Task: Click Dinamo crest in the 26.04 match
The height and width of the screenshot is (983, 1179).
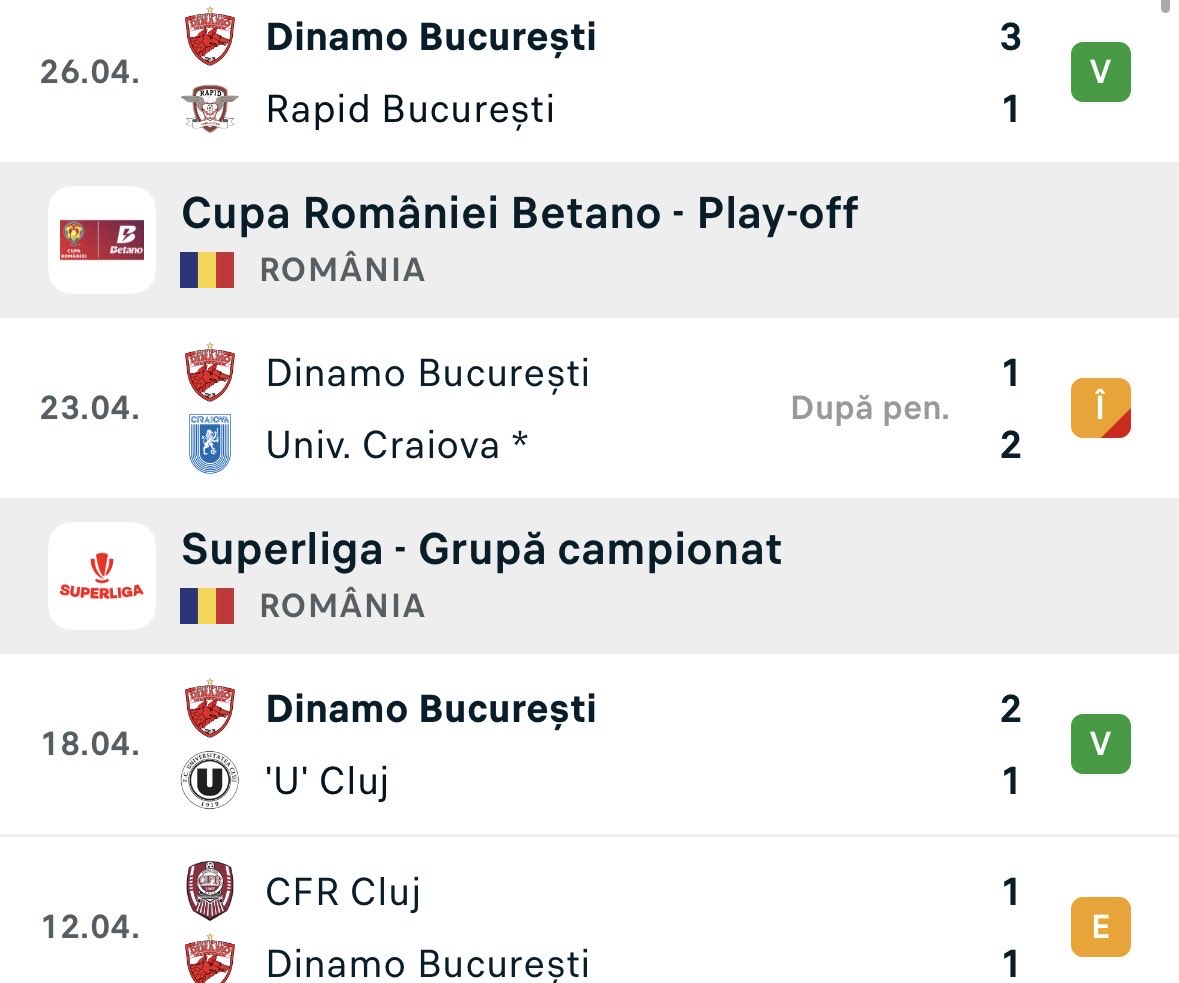Action: pos(210,36)
